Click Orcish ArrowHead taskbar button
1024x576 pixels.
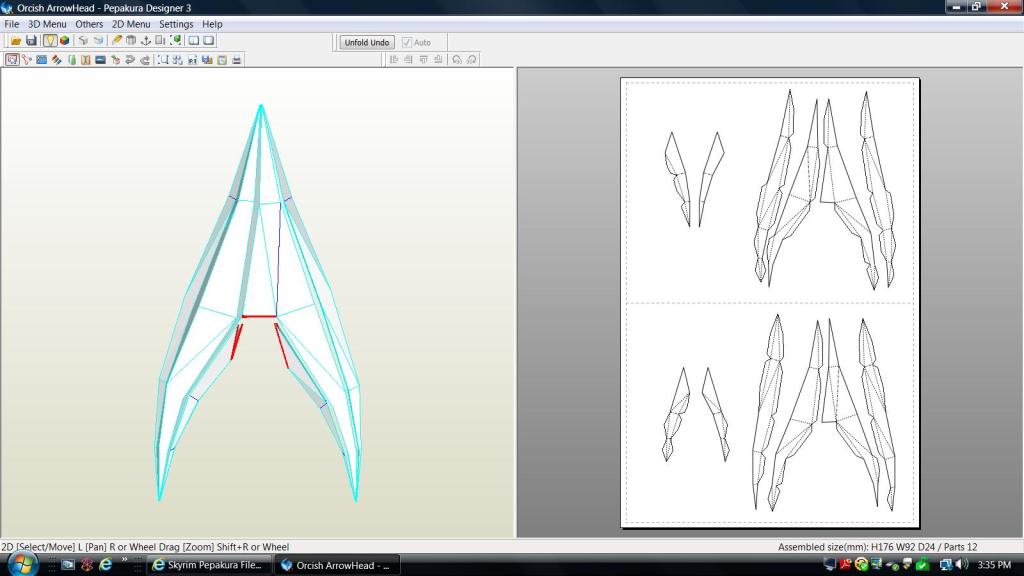(x=336, y=565)
